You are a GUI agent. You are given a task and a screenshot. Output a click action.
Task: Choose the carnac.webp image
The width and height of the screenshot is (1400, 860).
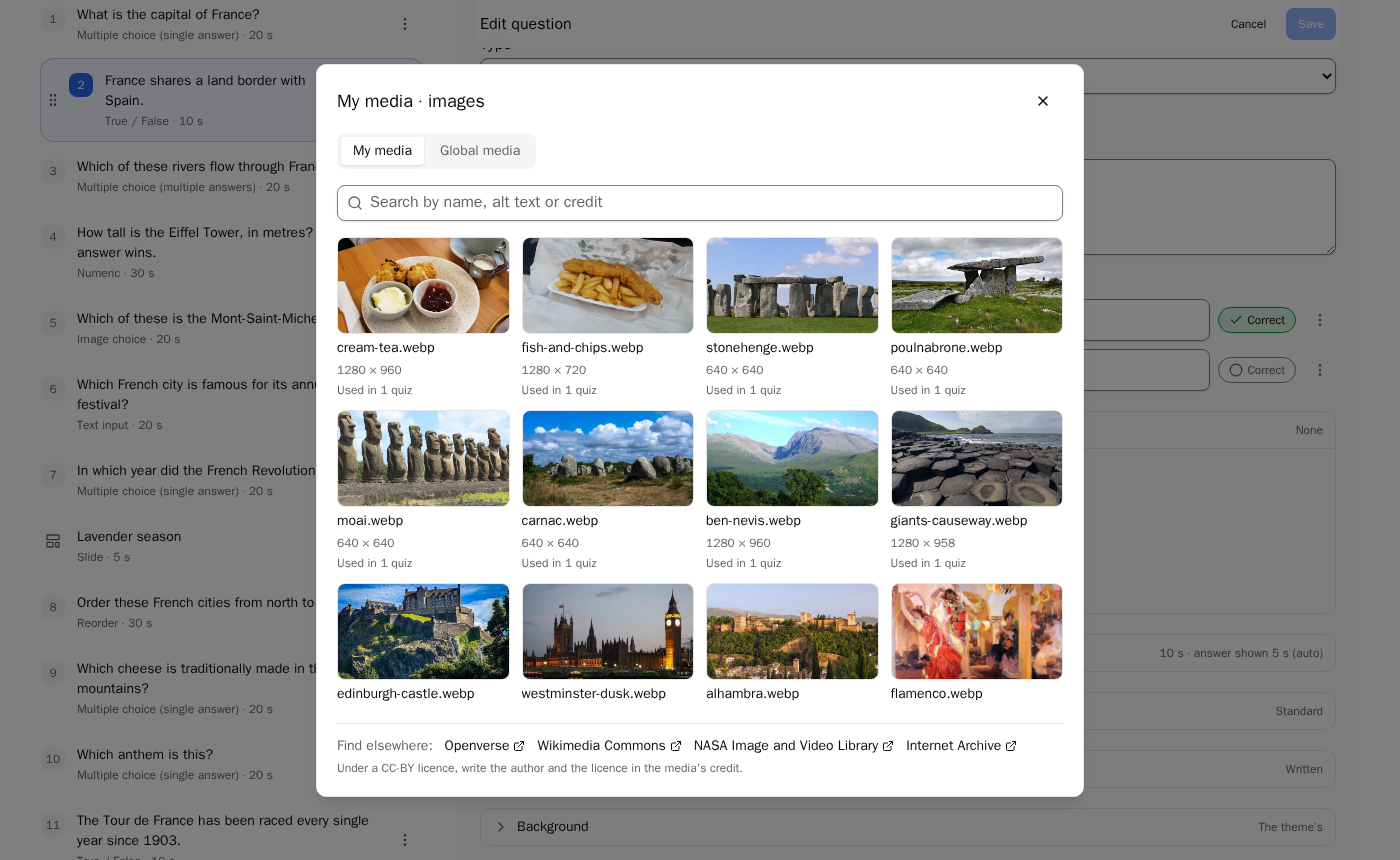point(608,459)
